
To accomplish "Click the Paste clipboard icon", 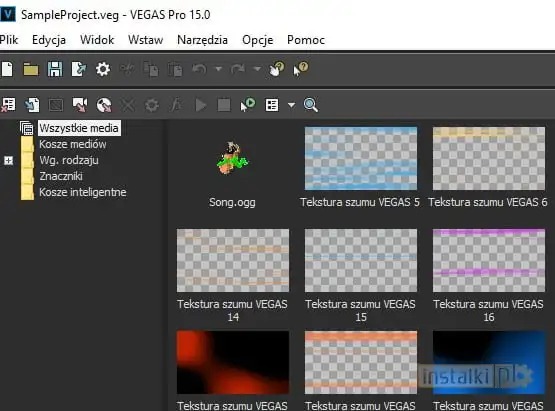I will (x=175, y=69).
